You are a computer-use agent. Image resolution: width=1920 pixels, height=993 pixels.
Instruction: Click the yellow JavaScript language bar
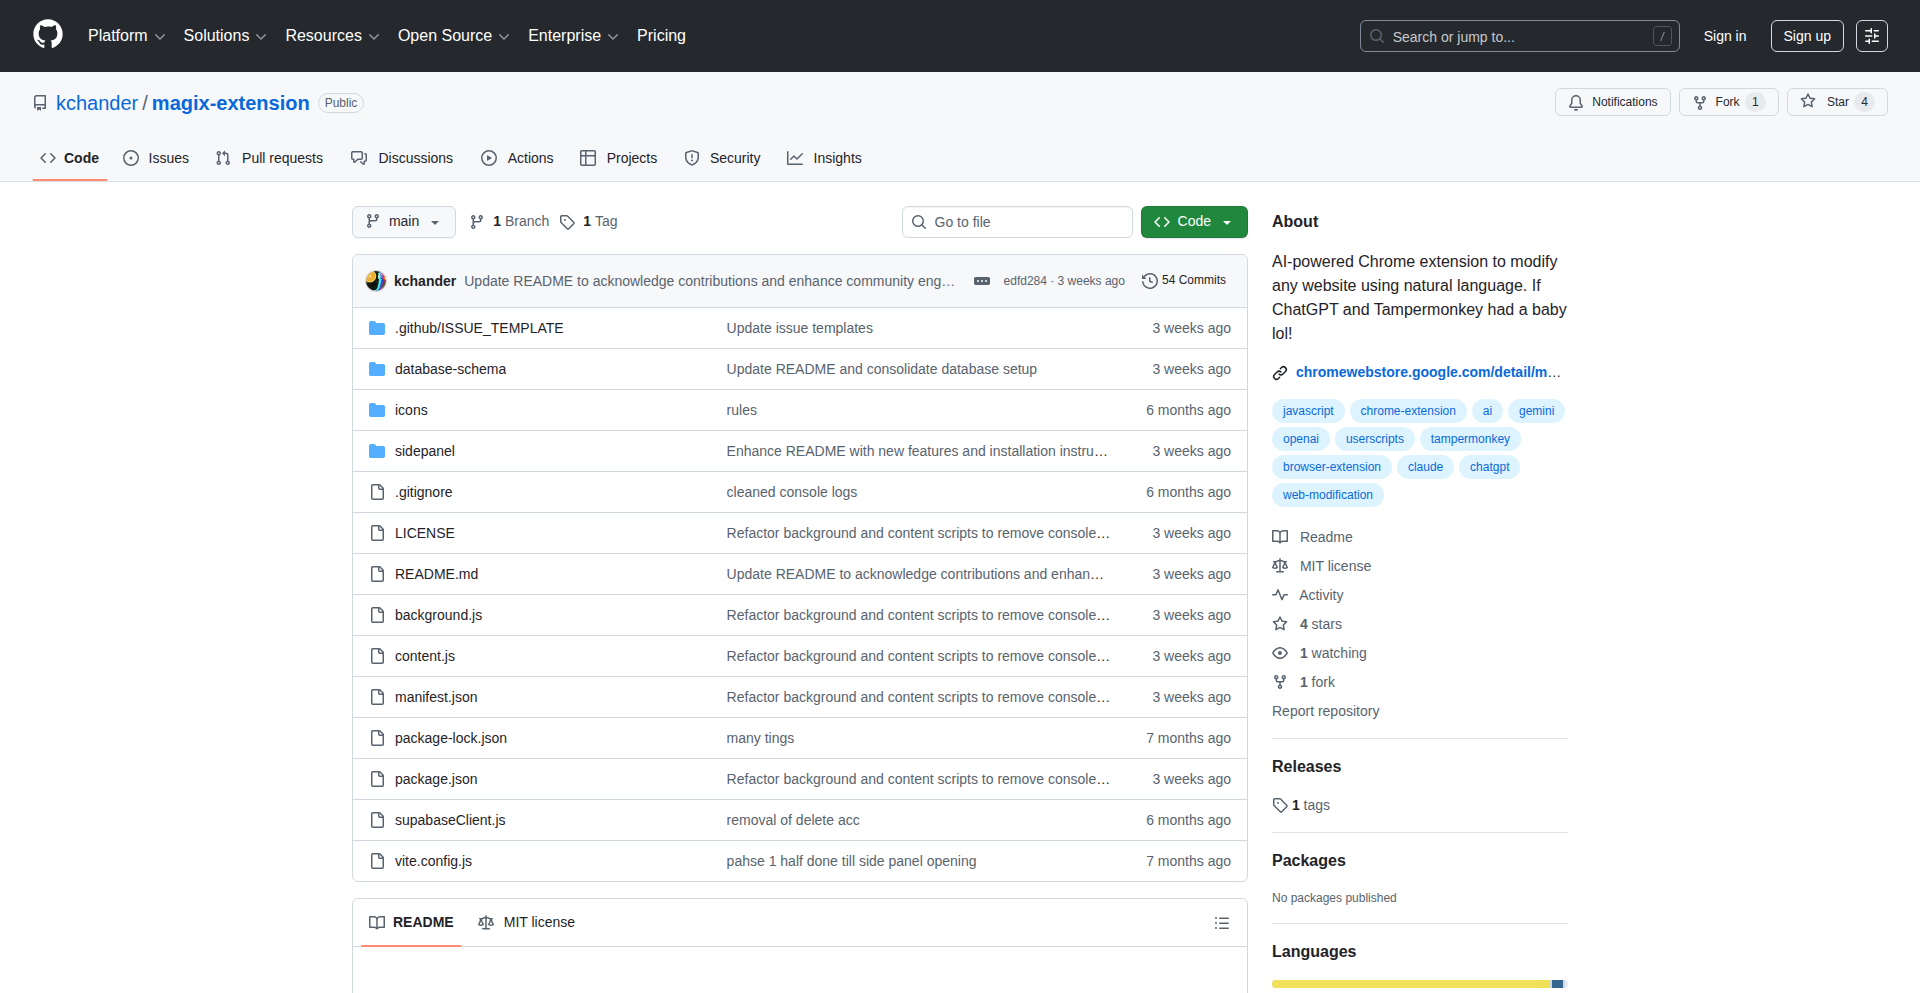tap(1410, 984)
